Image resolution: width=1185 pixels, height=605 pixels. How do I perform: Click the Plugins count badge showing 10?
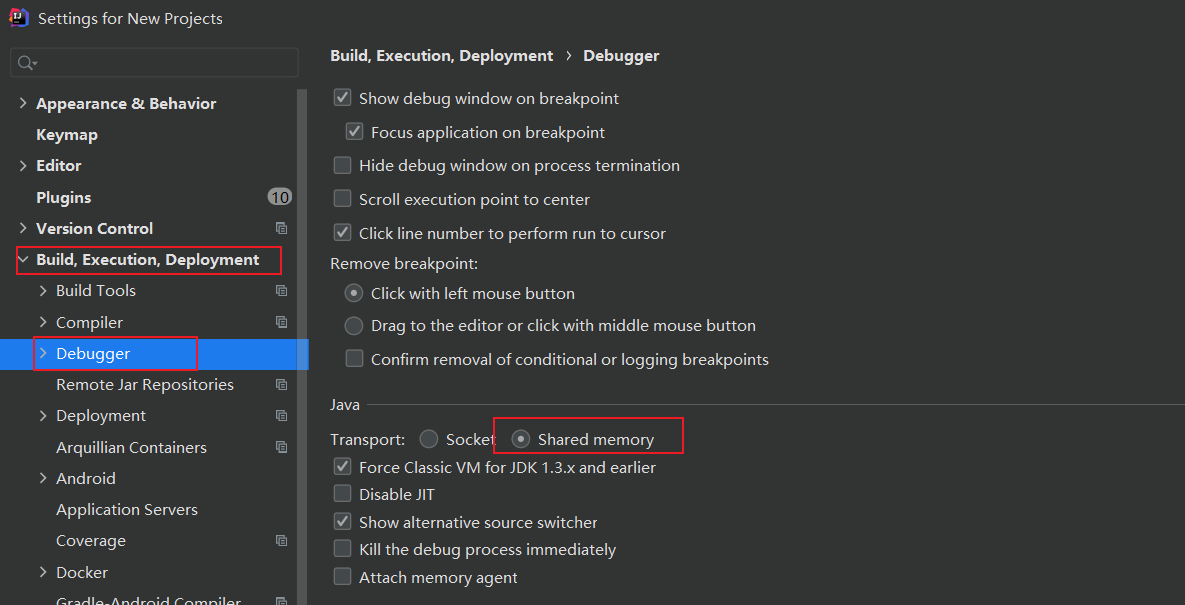pos(280,197)
